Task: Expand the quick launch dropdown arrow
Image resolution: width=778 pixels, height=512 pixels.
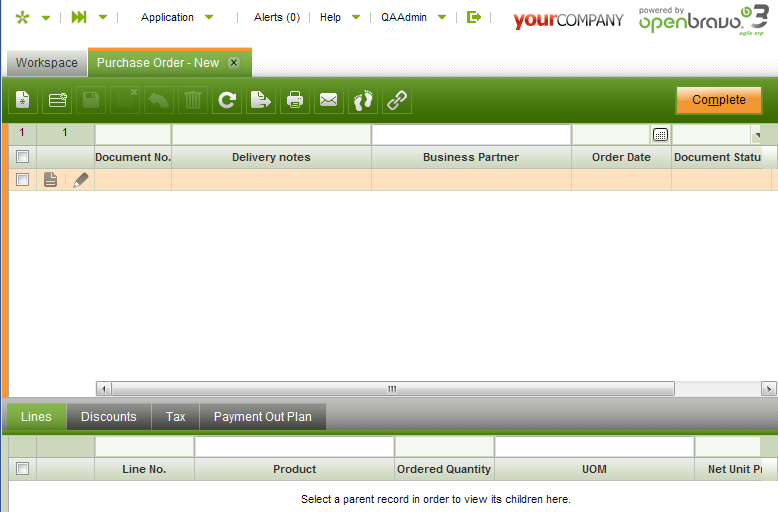Action: pyautogui.click(x=103, y=17)
